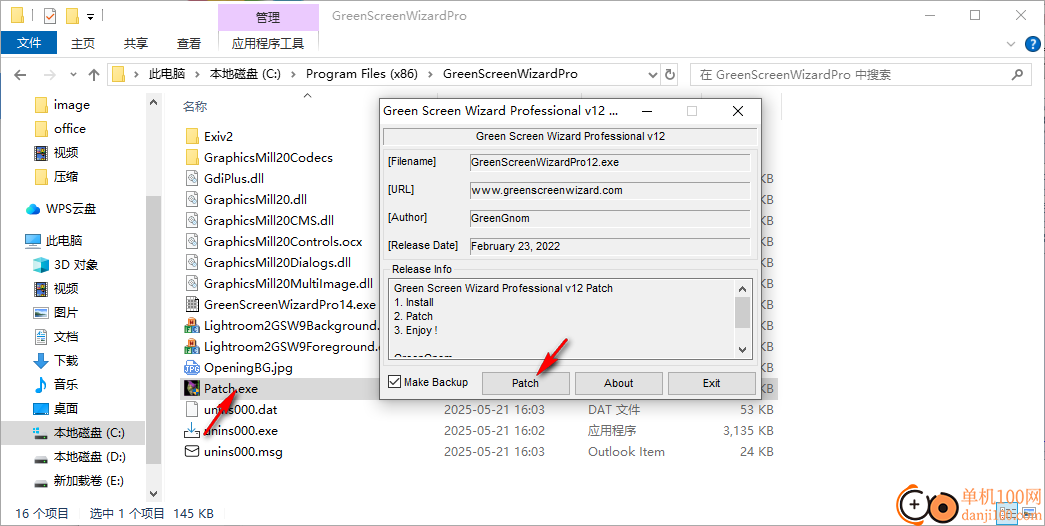Viewport: 1045px width, 526px height.
Task: Open the office folder in sidebar
Action: 70,129
